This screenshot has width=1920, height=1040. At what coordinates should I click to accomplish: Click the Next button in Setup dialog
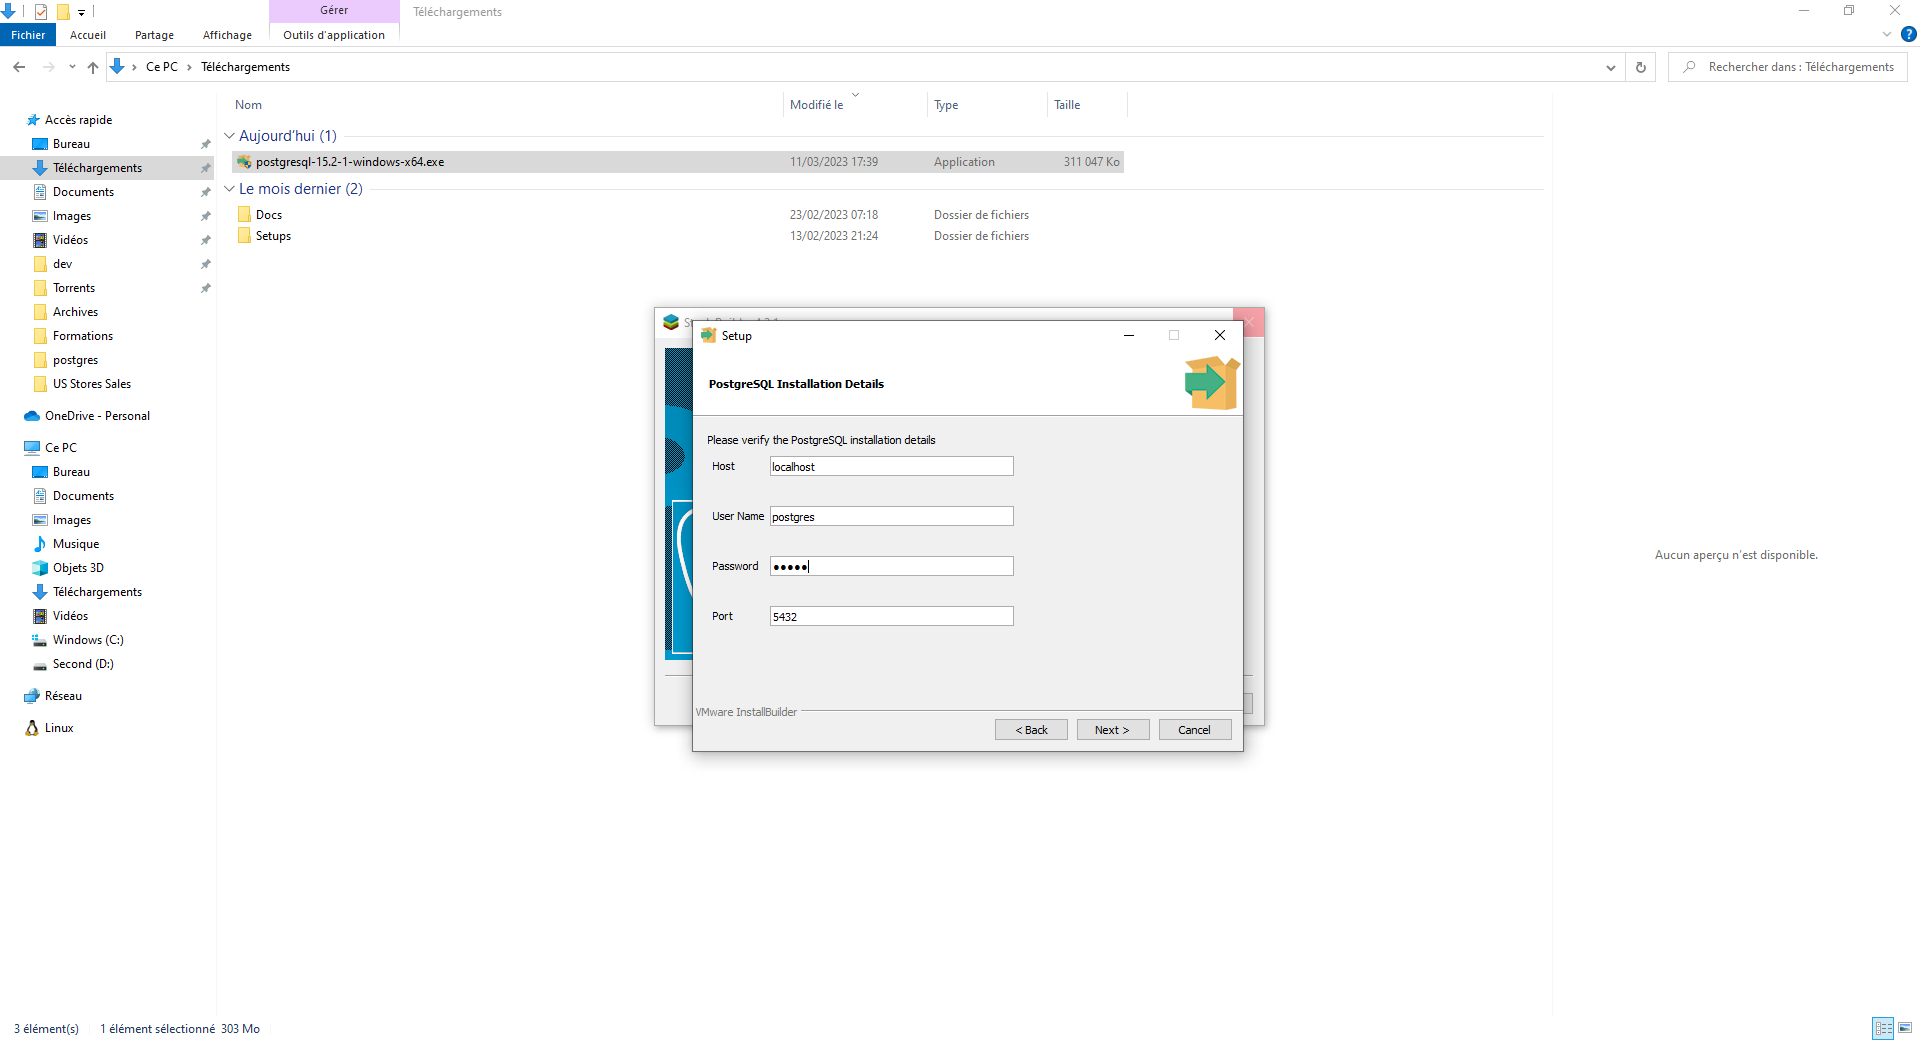click(x=1112, y=730)
